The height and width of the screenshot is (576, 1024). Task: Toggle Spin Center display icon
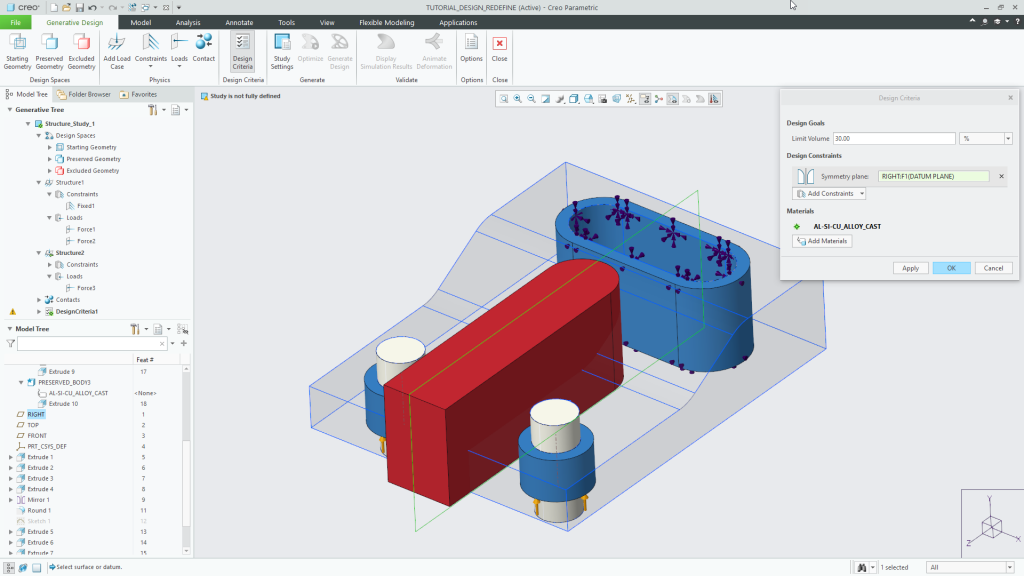tap(659, 99)
